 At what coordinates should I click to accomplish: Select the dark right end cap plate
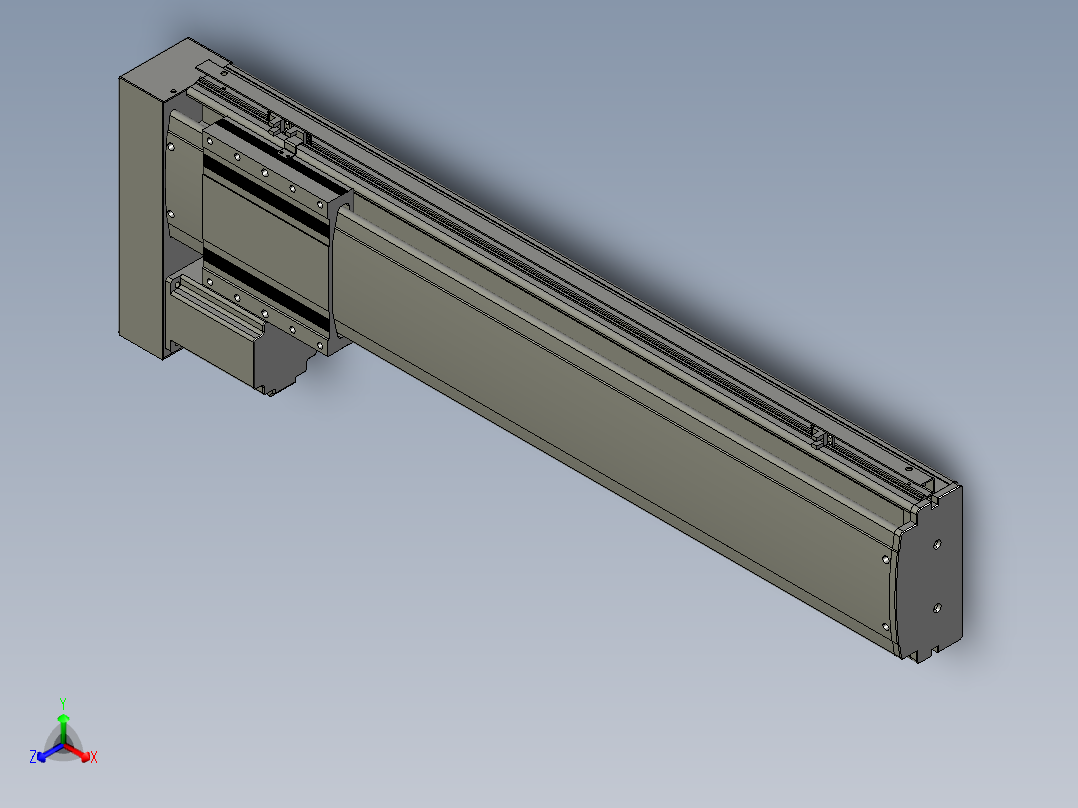(x=931, y=573)
